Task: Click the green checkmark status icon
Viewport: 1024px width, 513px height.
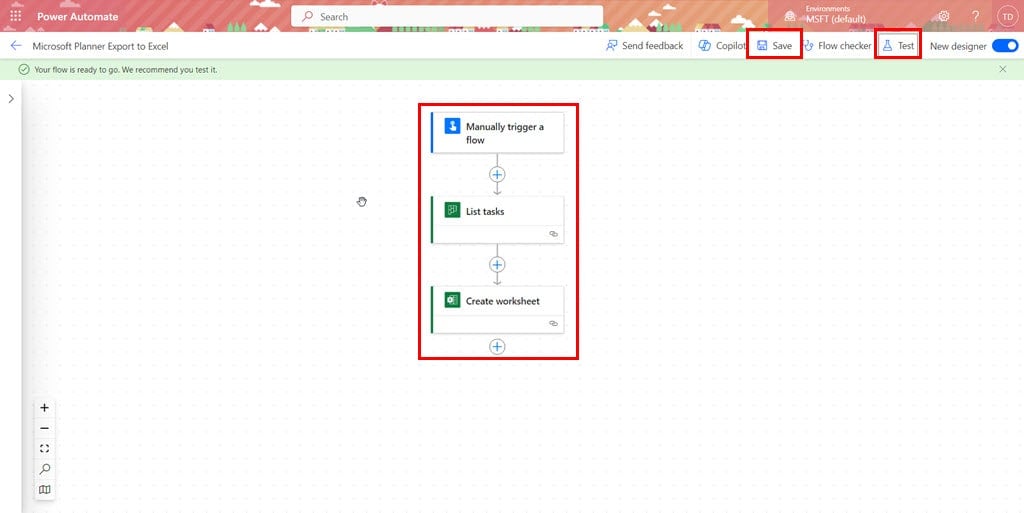Action: [x=24, y=69]
